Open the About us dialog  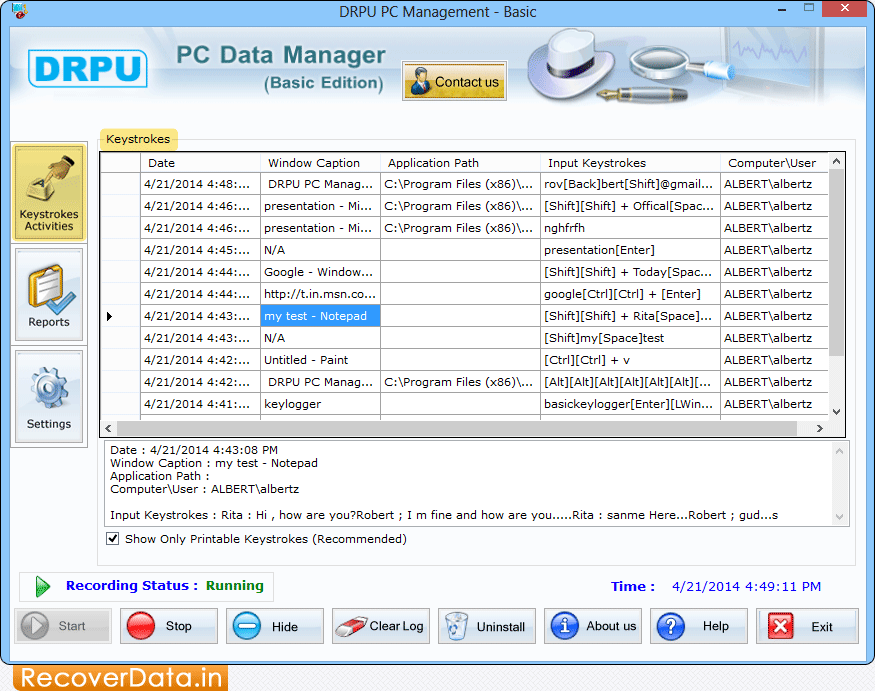[593, 626]
